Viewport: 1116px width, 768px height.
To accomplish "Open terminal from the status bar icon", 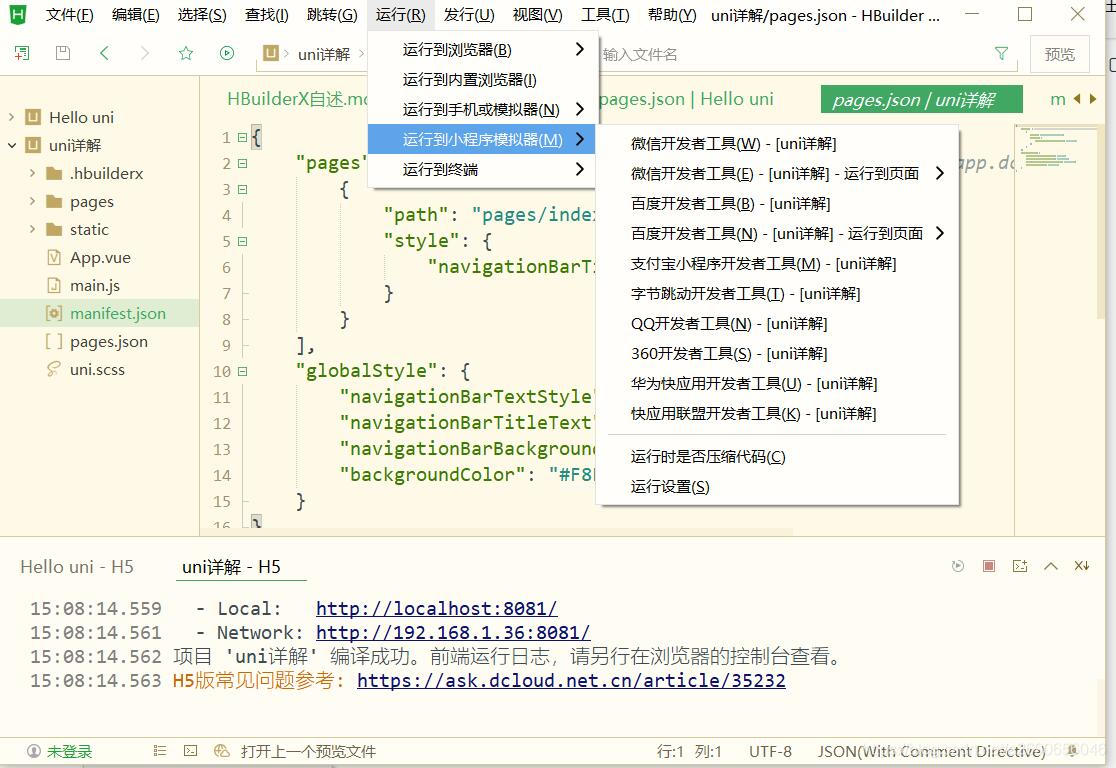I will (x=190, y=751).
